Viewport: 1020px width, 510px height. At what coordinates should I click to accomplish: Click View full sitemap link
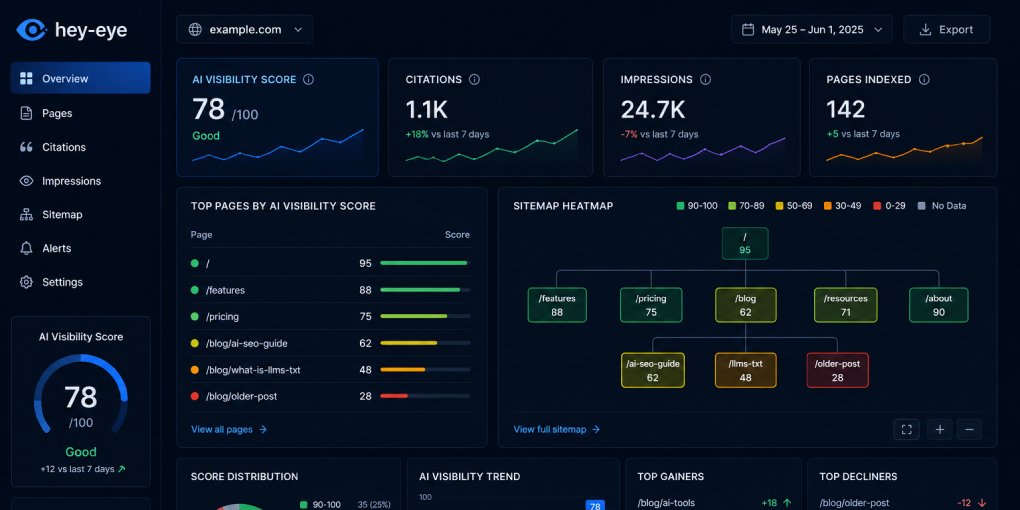tap(557, 429)
